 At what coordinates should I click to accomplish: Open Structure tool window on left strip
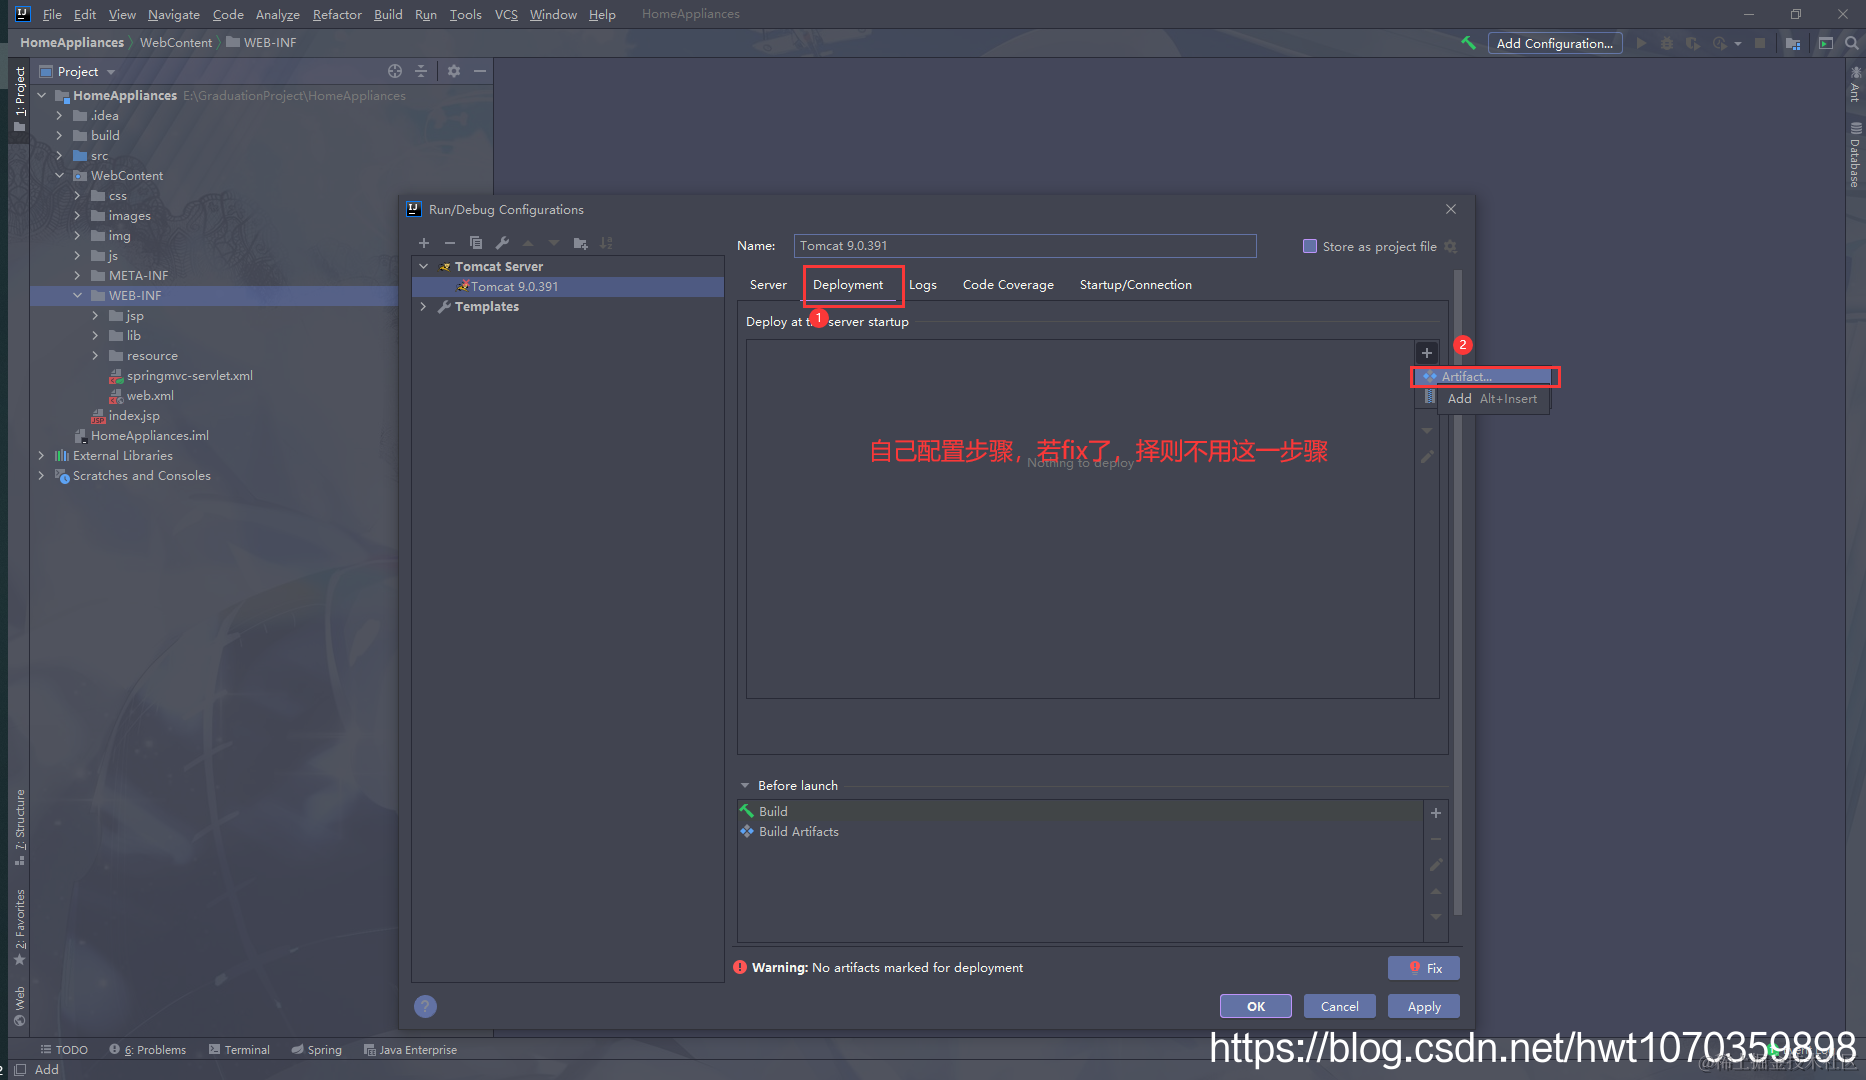(19, 827)
